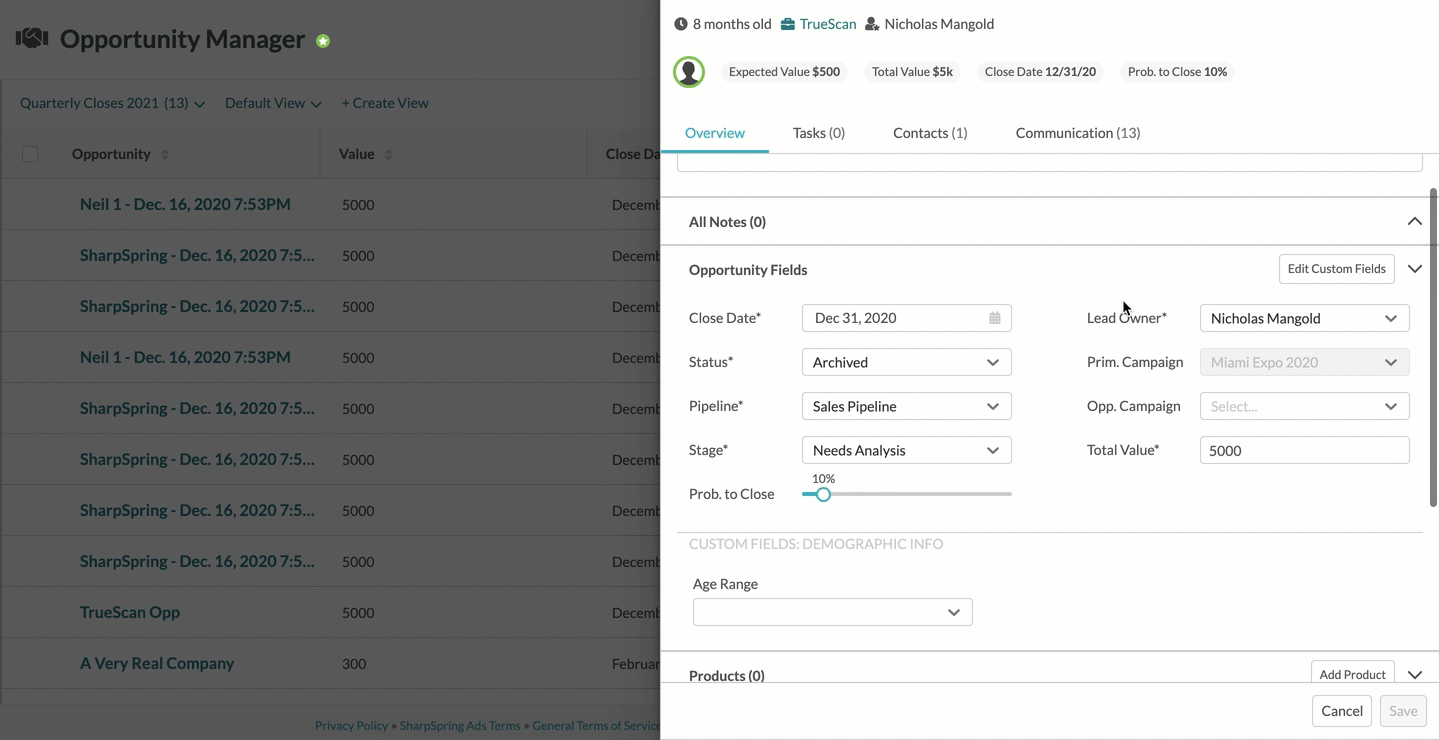Sort by Value column arrows
This screenshot has width=1440, height=740.
tap(388, 155)
